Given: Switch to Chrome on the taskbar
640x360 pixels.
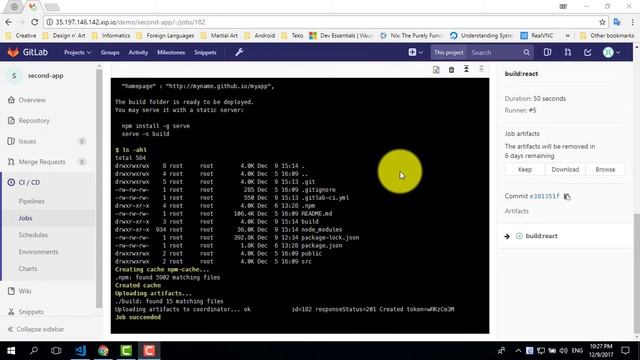Looking at the screenshot, I should [x=103, y=351].
